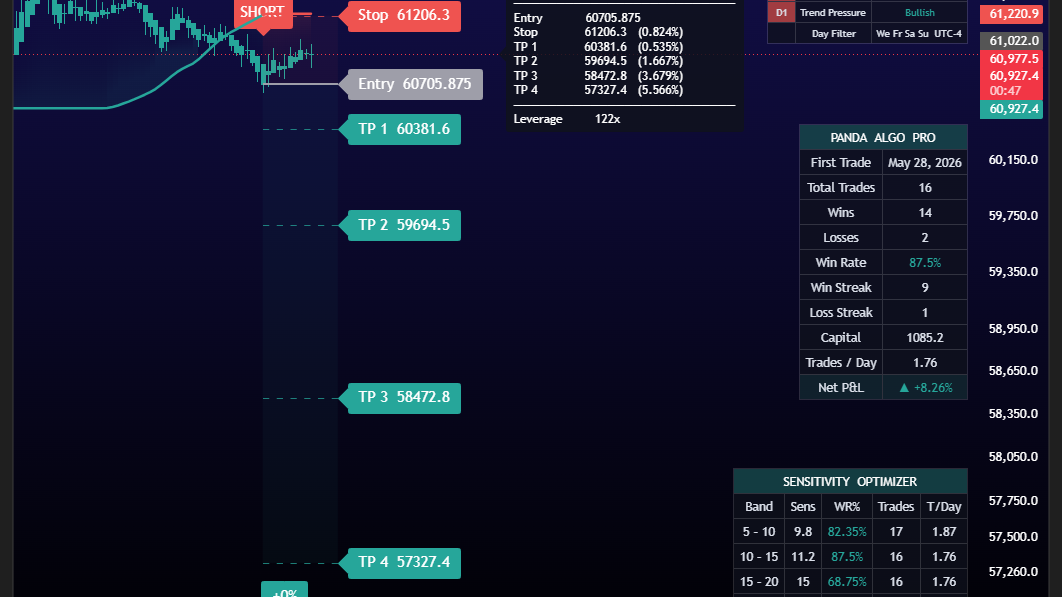Click the TP 4 5.566% percentage
Screen dimensions: 1062x597
pos(660,89)
